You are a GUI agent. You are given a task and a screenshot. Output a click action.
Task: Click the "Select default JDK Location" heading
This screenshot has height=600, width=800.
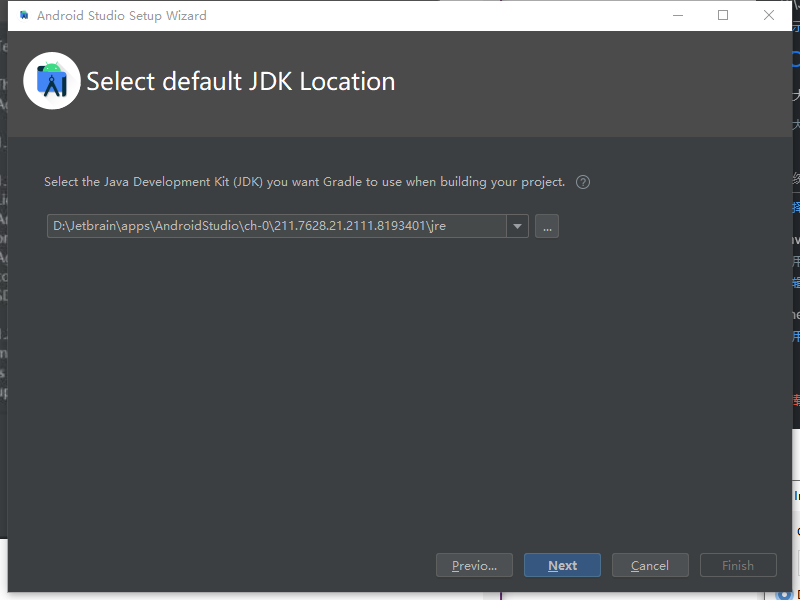click(x=240, y=82)
